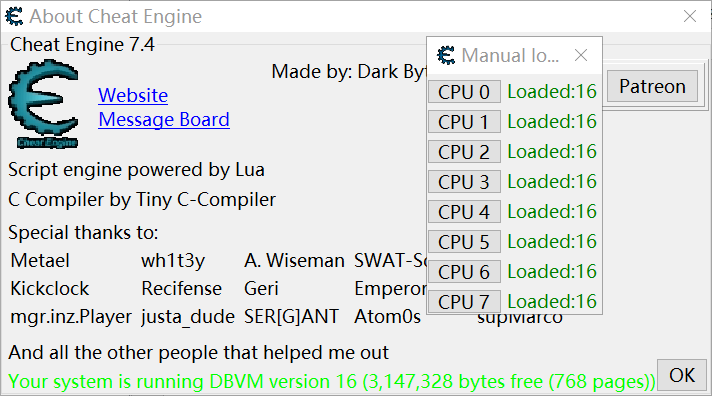
Task: Load DBVM on CPU 6
Action: click(x=464, y=272)
